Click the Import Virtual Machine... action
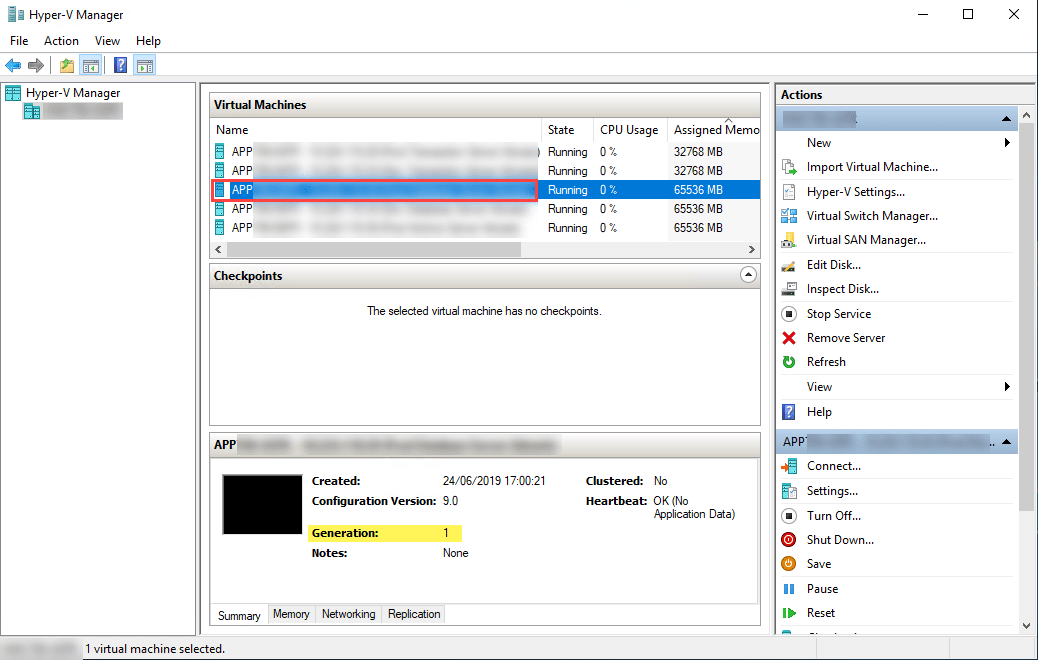This screenshot has height=660, width=1038. [872, 167]
